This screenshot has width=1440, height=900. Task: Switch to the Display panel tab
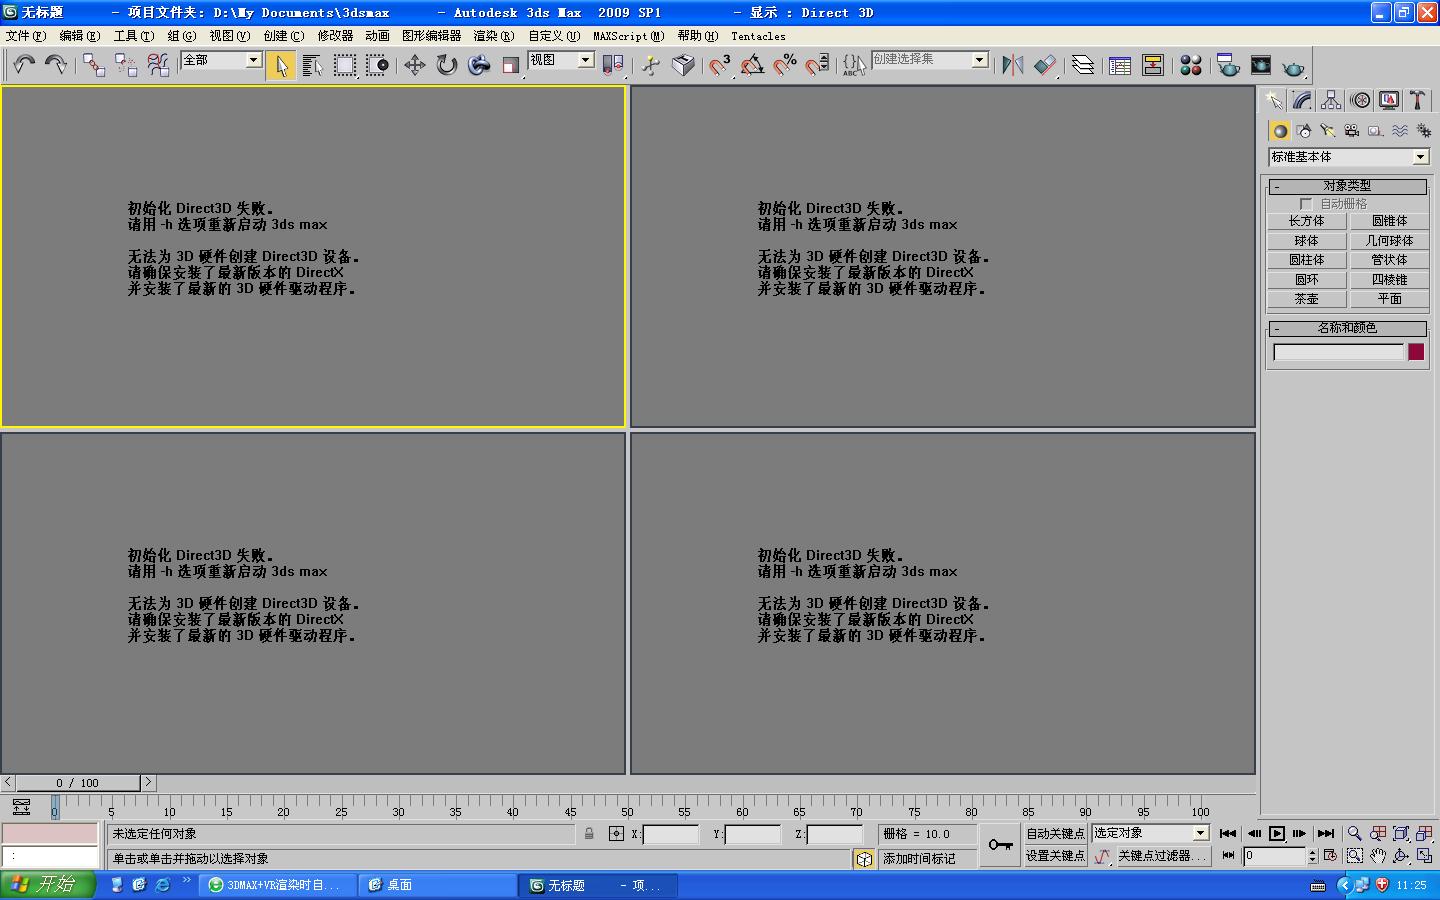[1389, 100]
